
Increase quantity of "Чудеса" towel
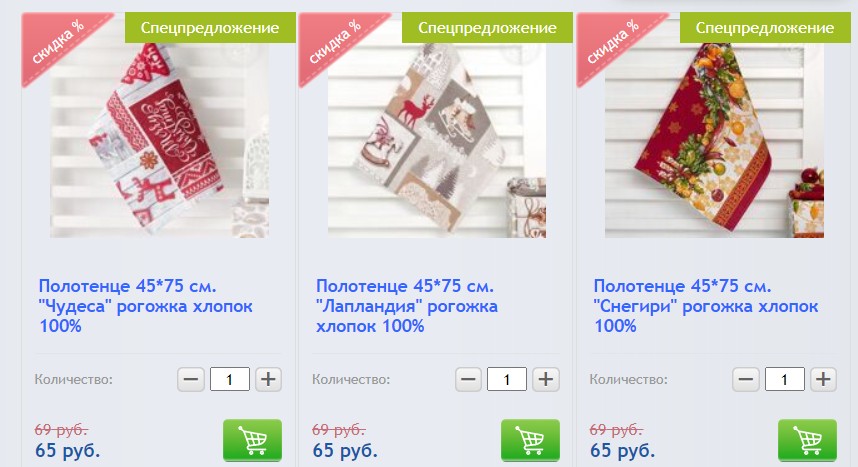point(268,379)
